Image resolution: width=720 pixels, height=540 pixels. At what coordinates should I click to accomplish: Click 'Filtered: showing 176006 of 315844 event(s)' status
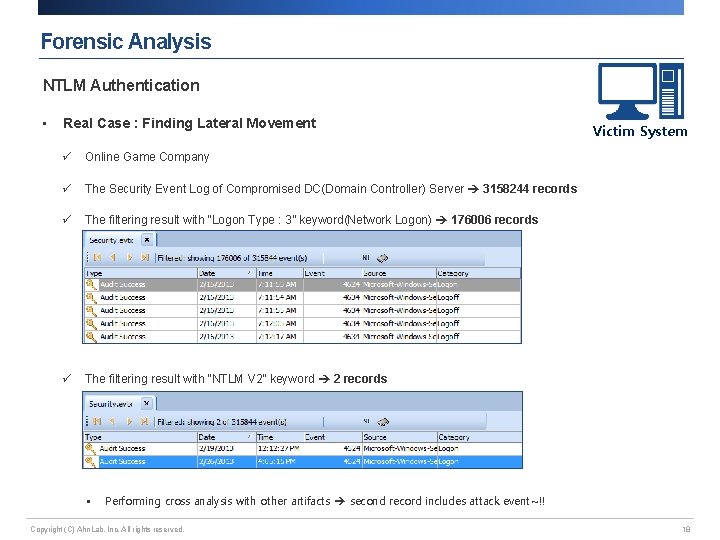(x=232, y=258)
